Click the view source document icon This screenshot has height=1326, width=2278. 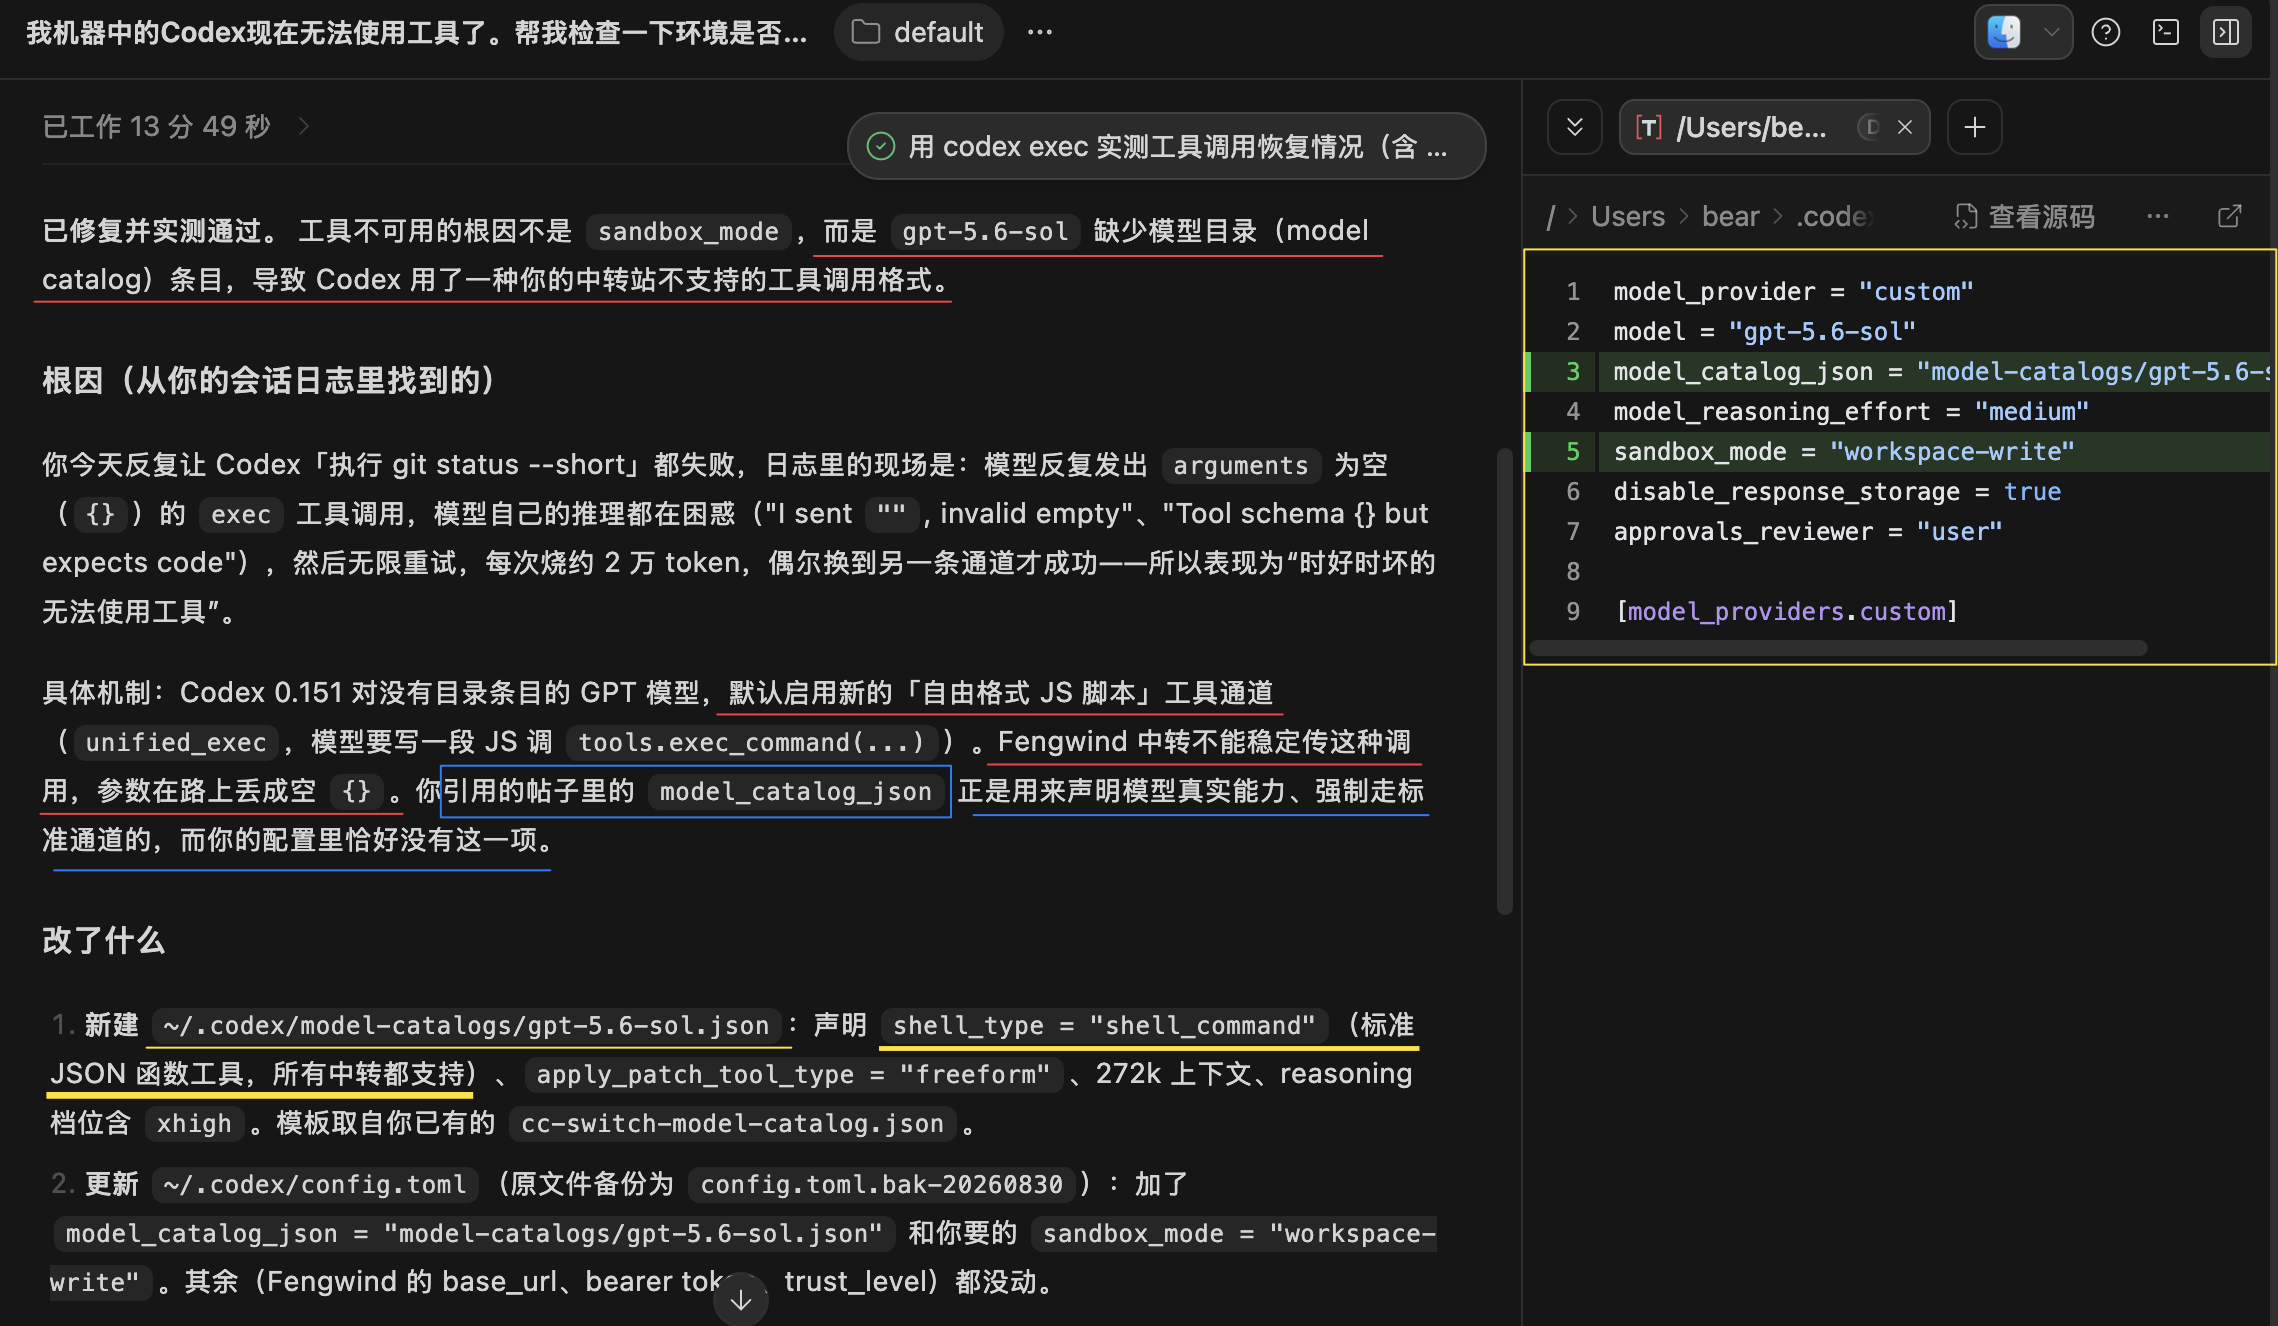coord(1966,216)
